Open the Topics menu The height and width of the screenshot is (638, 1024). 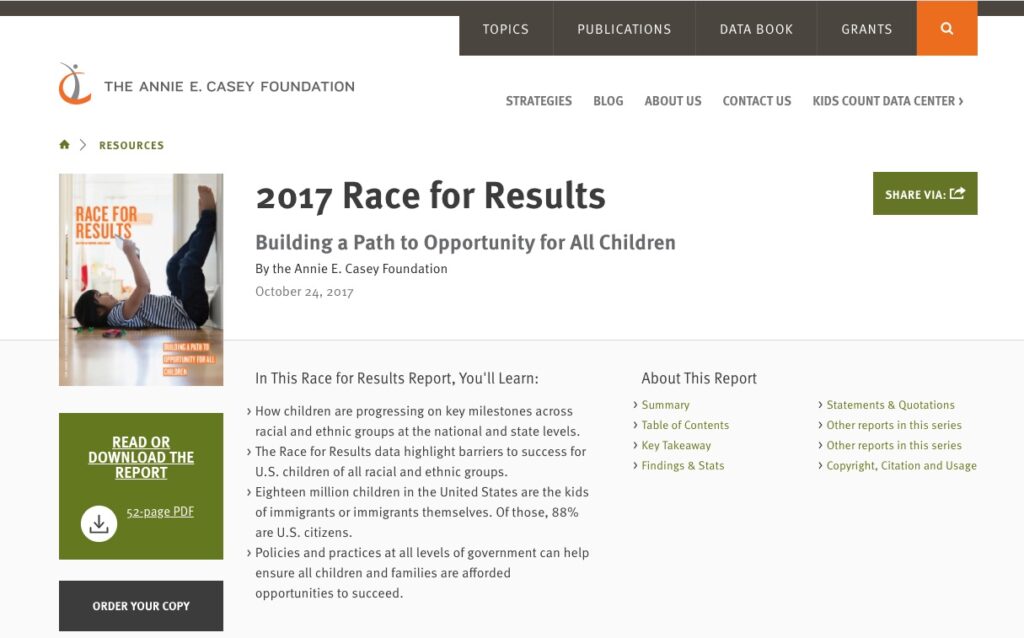[x=505, y=29]
